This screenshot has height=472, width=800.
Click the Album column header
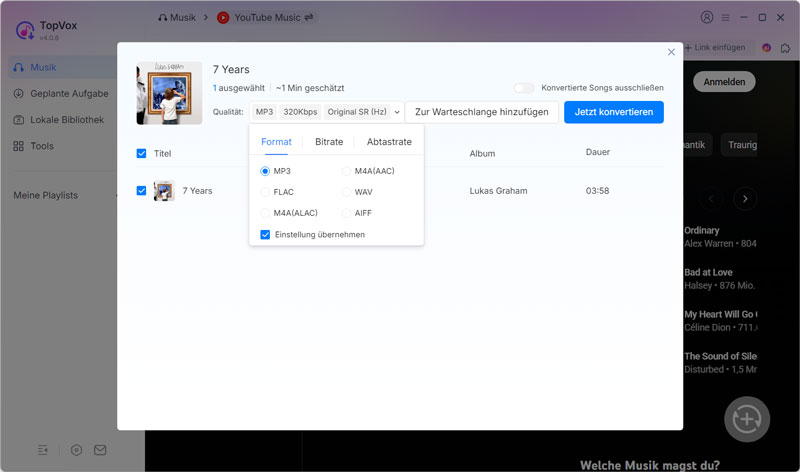482,154
